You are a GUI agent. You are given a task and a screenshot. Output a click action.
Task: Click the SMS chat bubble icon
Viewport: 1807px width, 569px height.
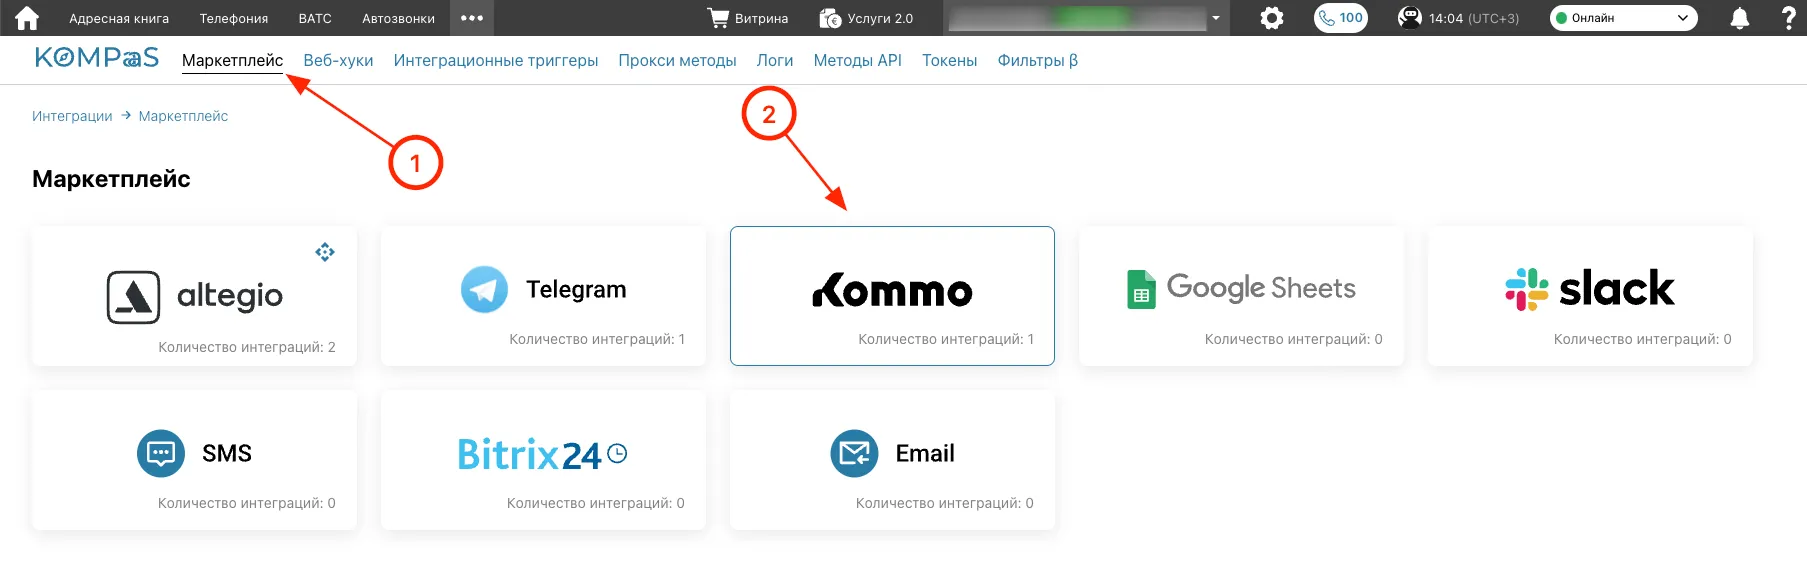[x=161, y=453]
